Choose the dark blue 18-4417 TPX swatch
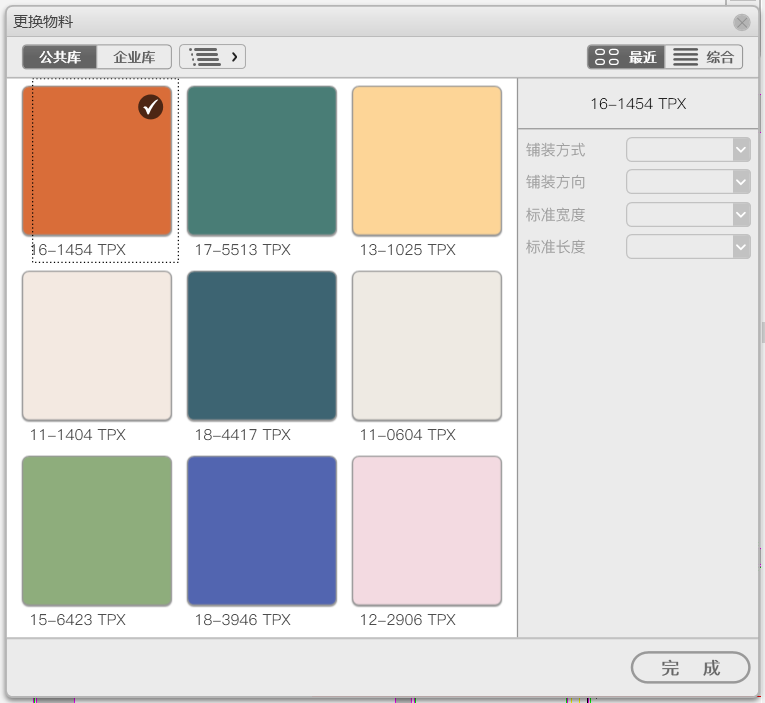 (x=262, y=346)
